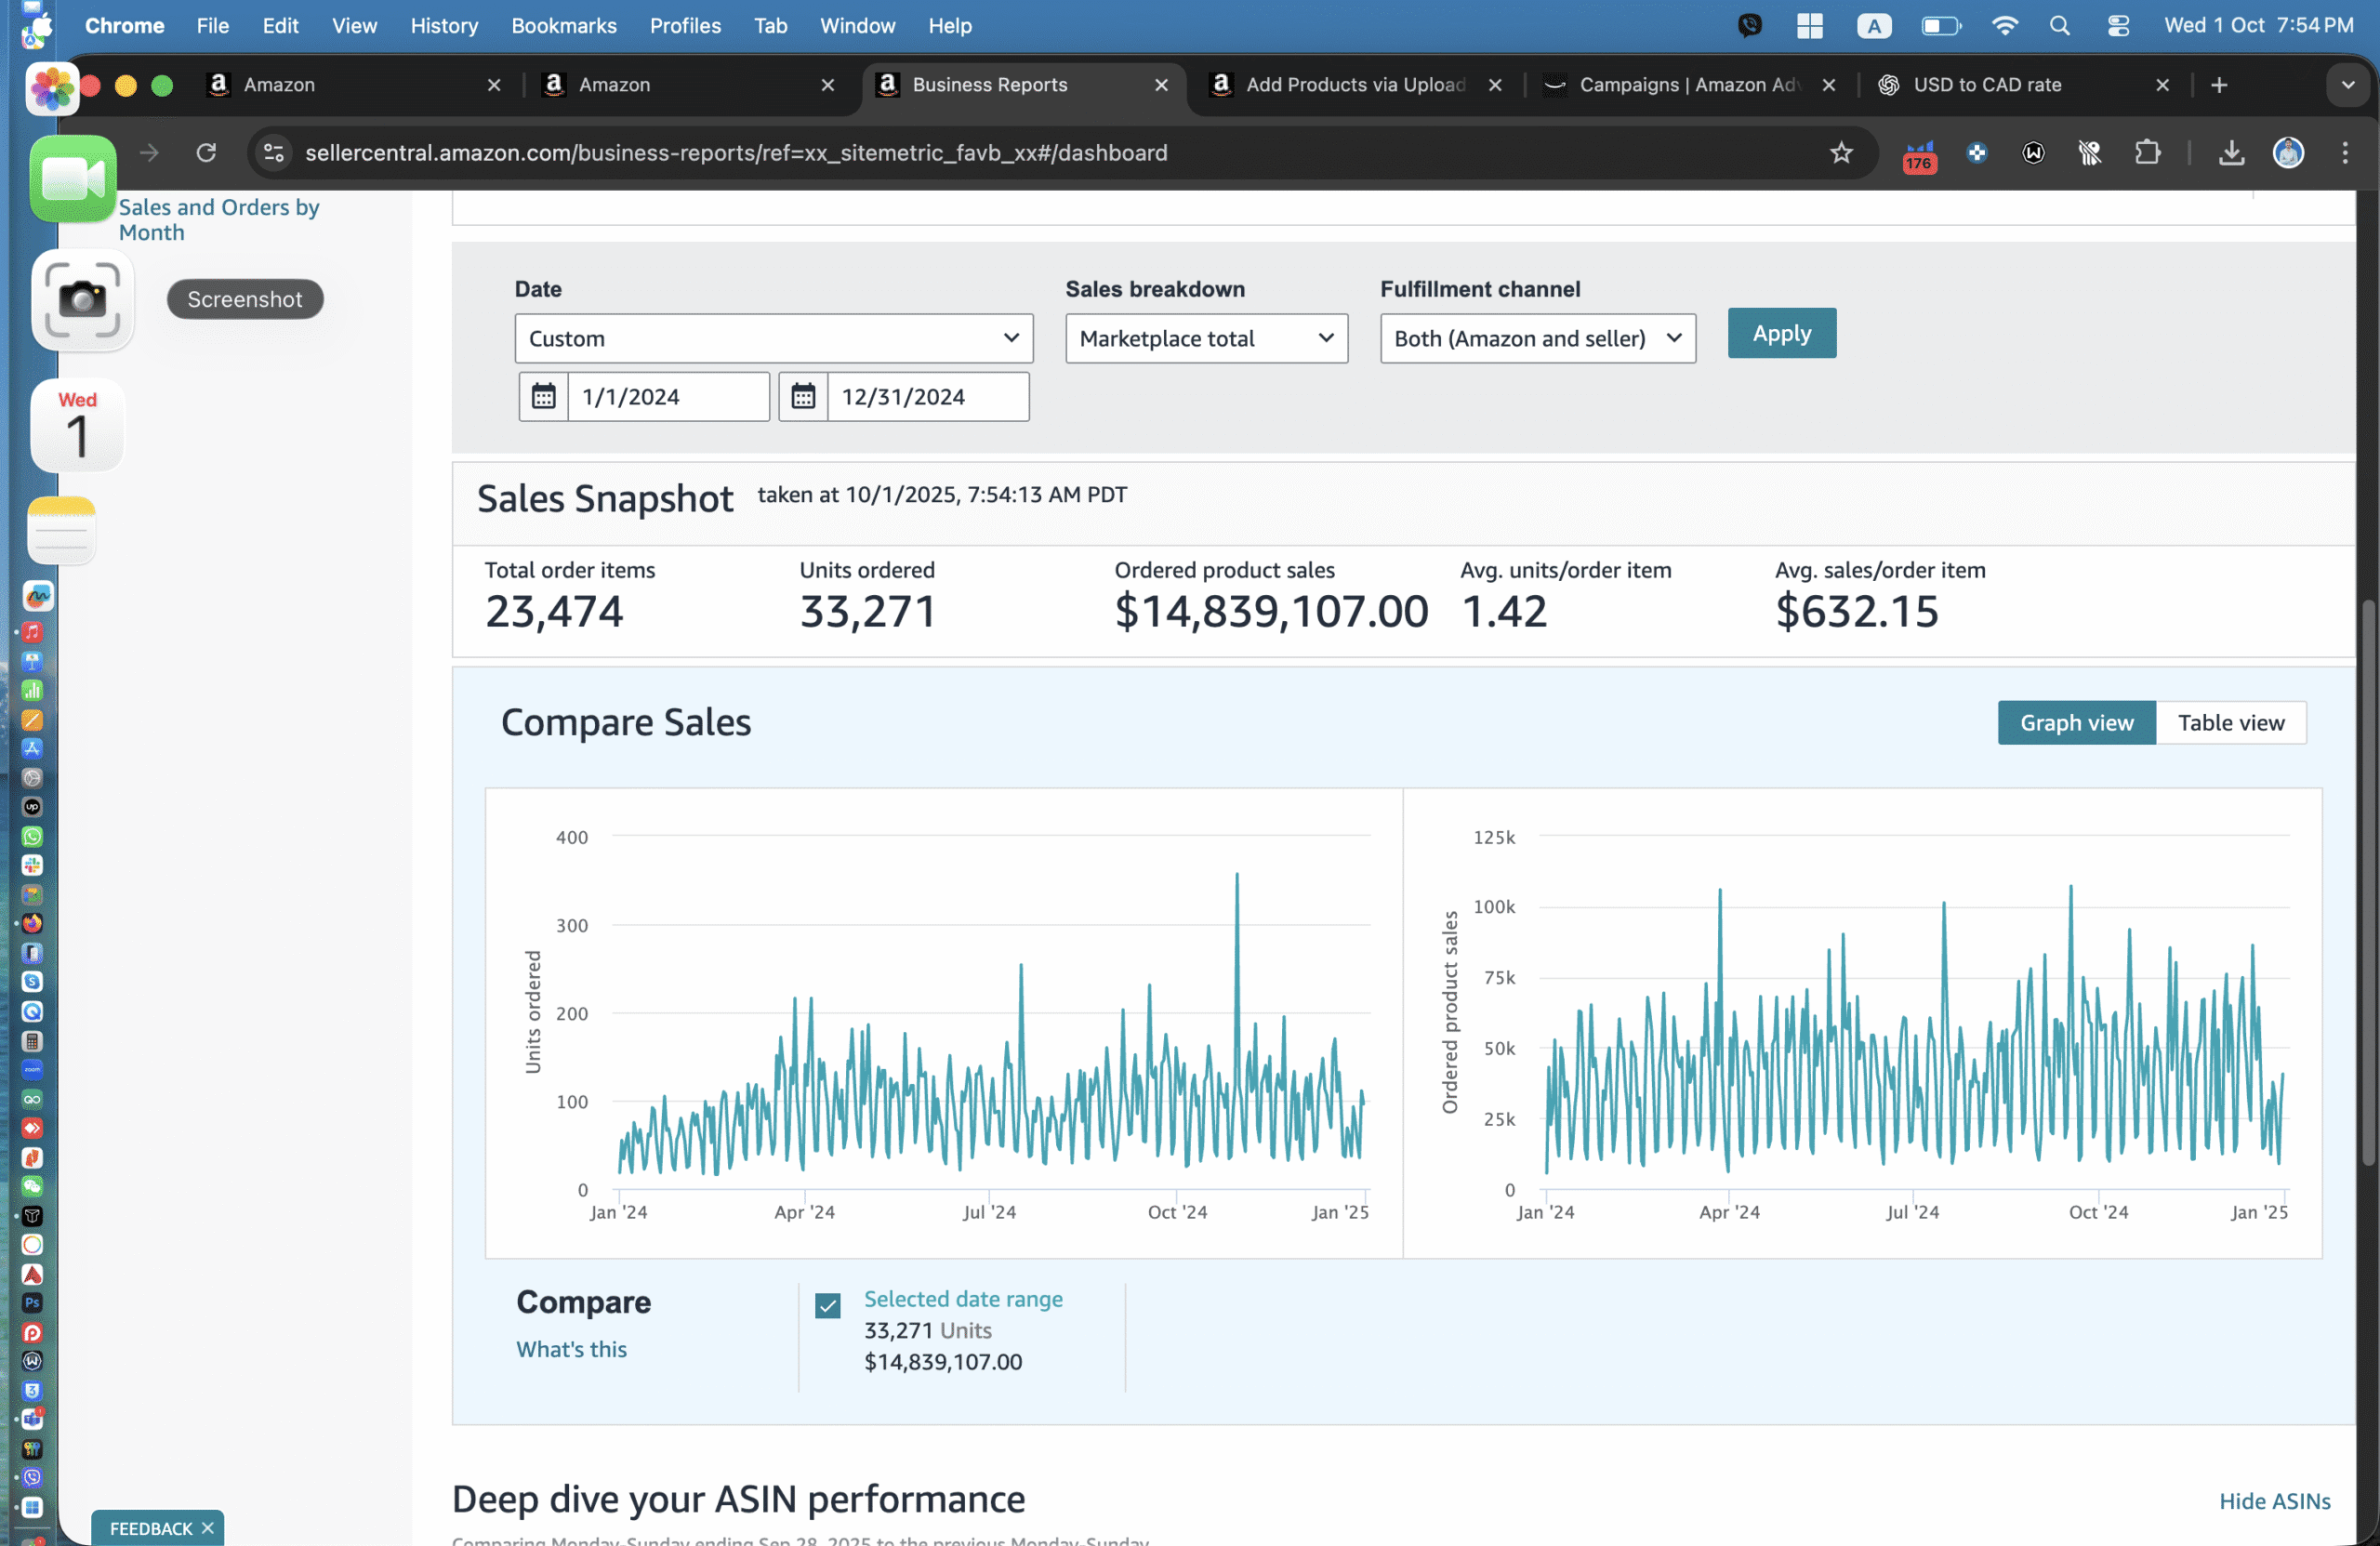Image resolution: width=2380 pixels, height=1546 pixels.
Task: Click the Wordtune extension icon
Action: pyautogui.click(x=2033, y=153)
